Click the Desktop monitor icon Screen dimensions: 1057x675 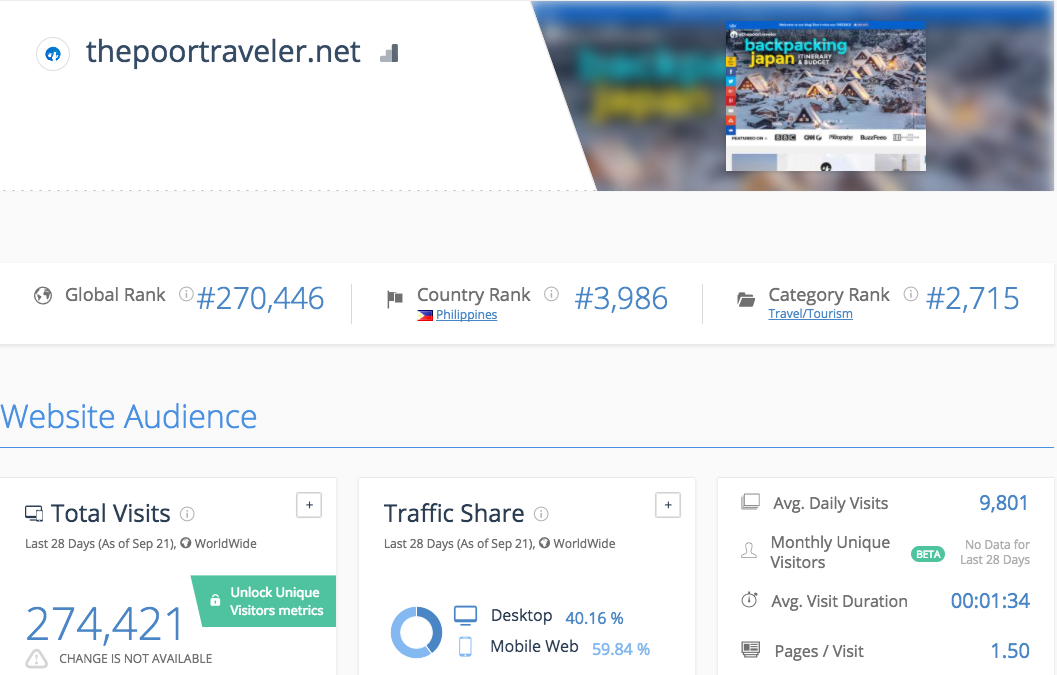(465, 615)
